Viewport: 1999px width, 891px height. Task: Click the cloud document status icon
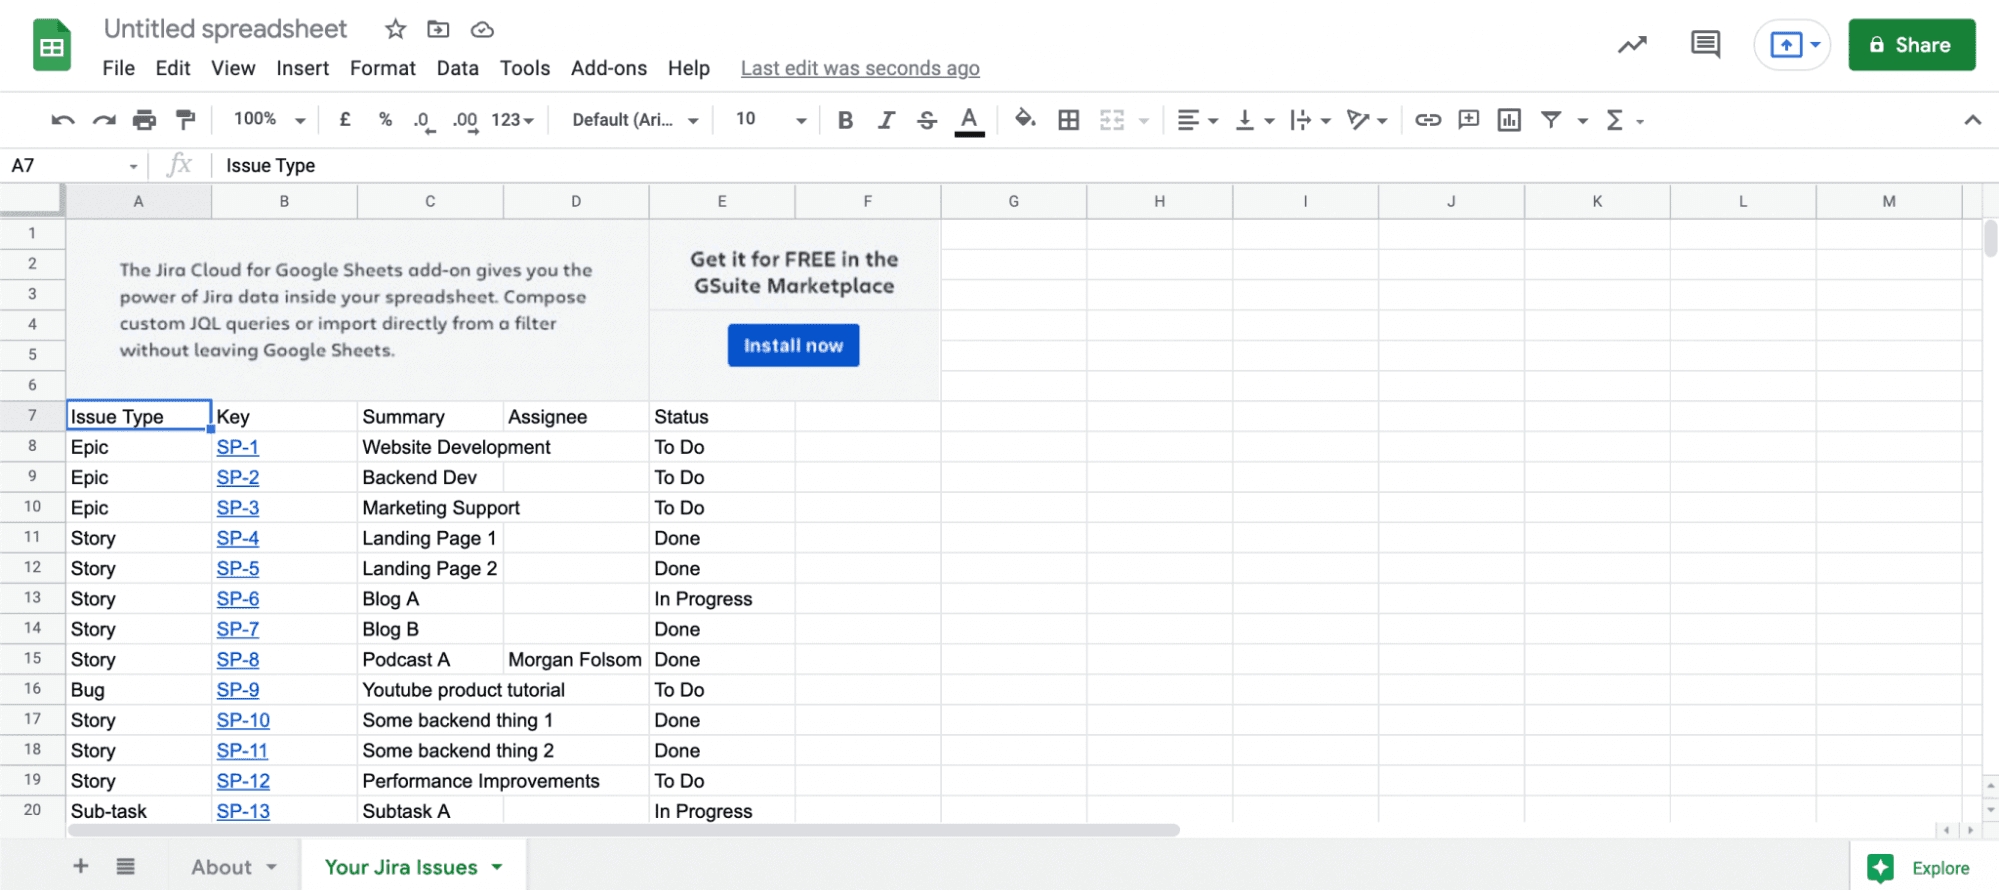click(482, 29)
